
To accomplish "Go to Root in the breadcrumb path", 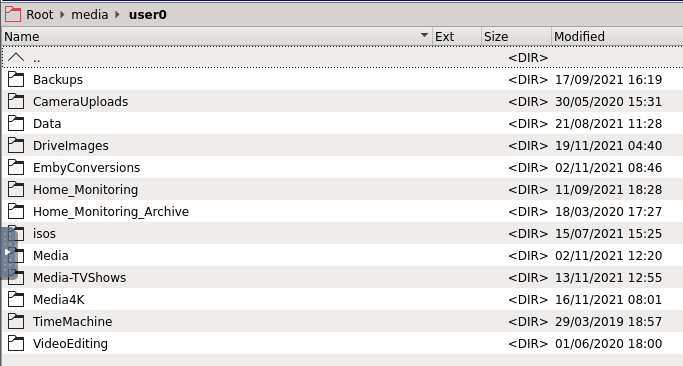I will 40,14.
